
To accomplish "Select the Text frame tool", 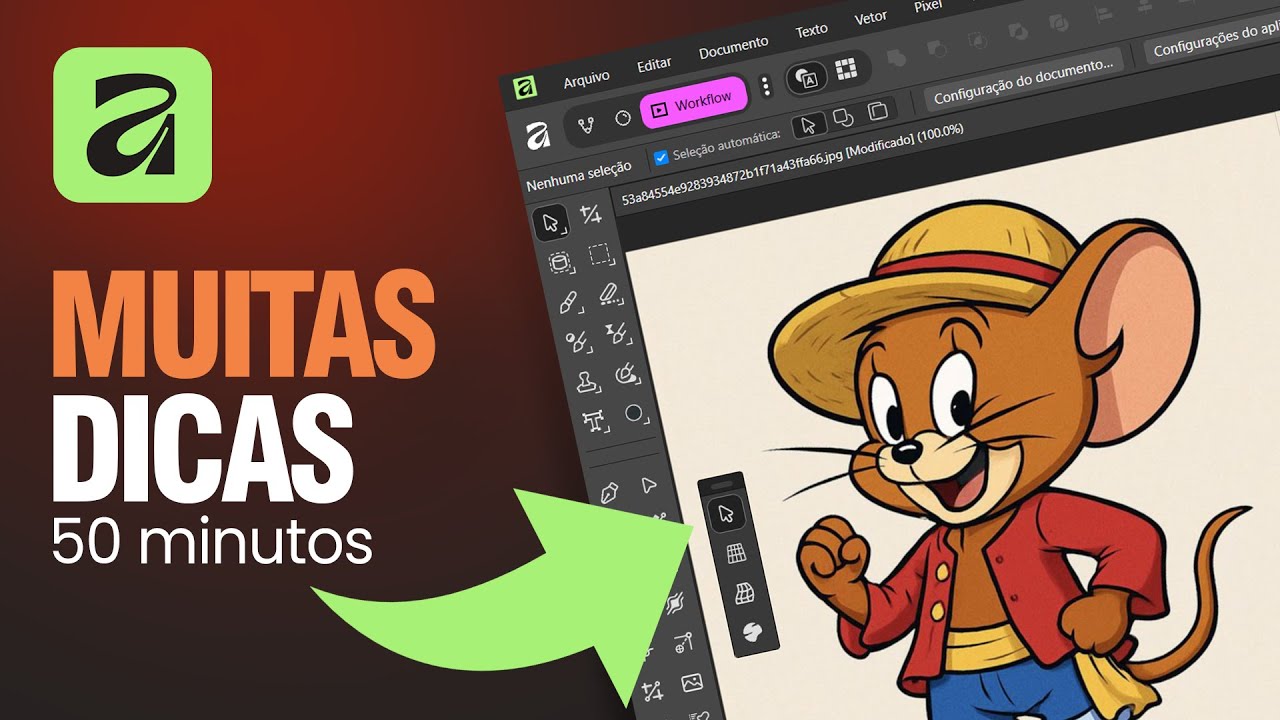I will coord(596,422).
